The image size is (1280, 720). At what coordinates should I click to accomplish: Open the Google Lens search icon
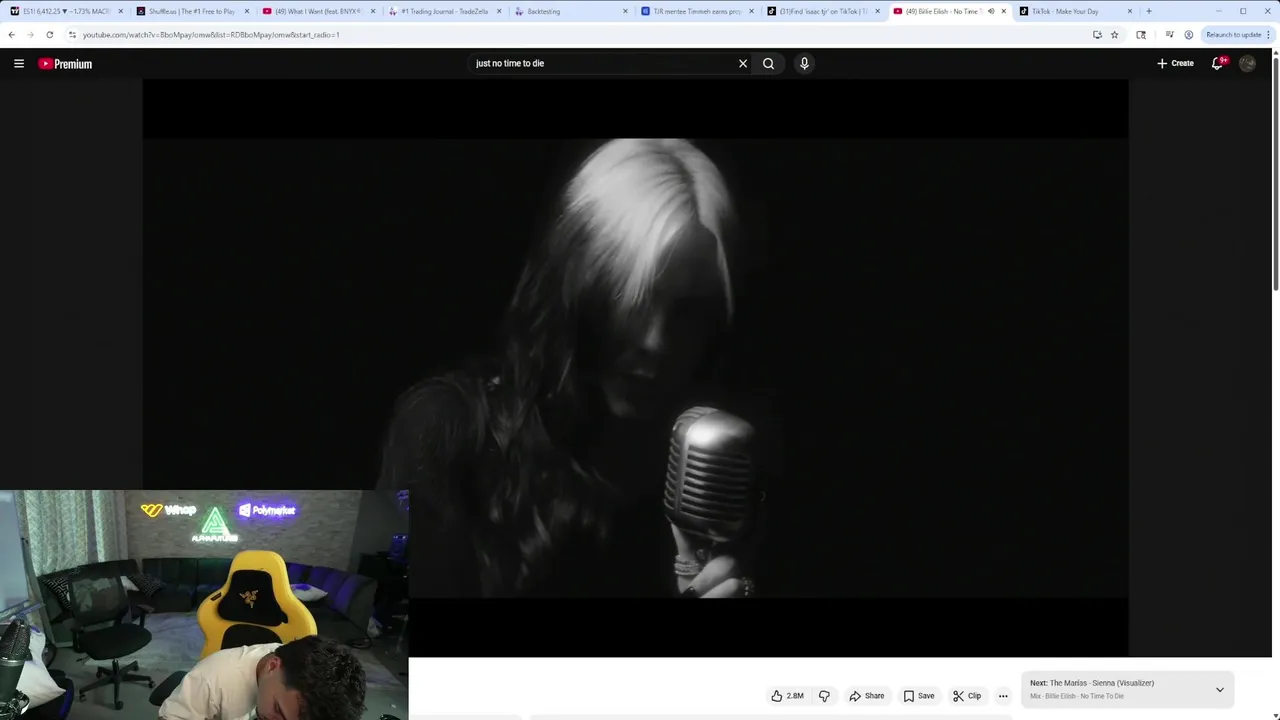click(1141, 34)
